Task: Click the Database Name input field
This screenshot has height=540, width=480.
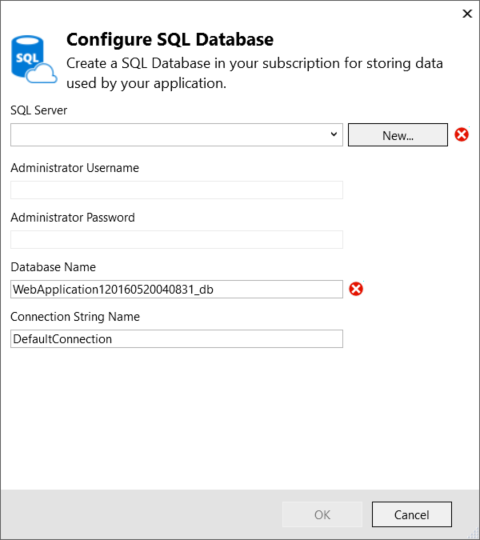Action: [176, 289]
